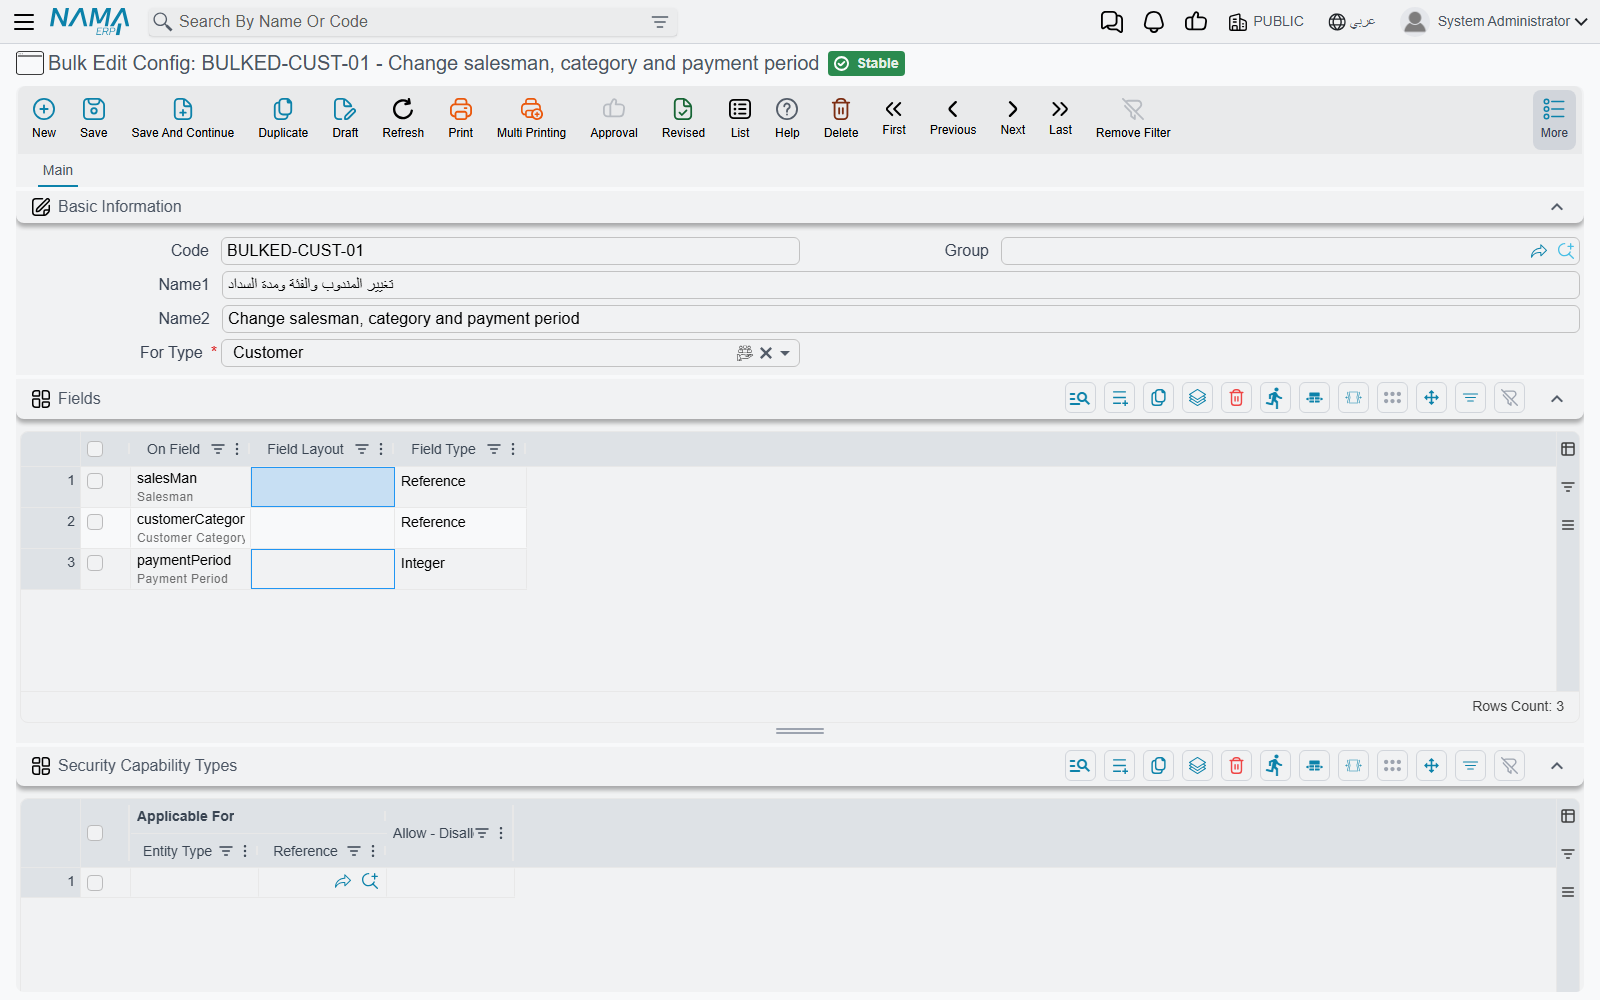
Task: Click the Name1 Arabic input field
Action: pyautogui.click(x=900, y=285)
